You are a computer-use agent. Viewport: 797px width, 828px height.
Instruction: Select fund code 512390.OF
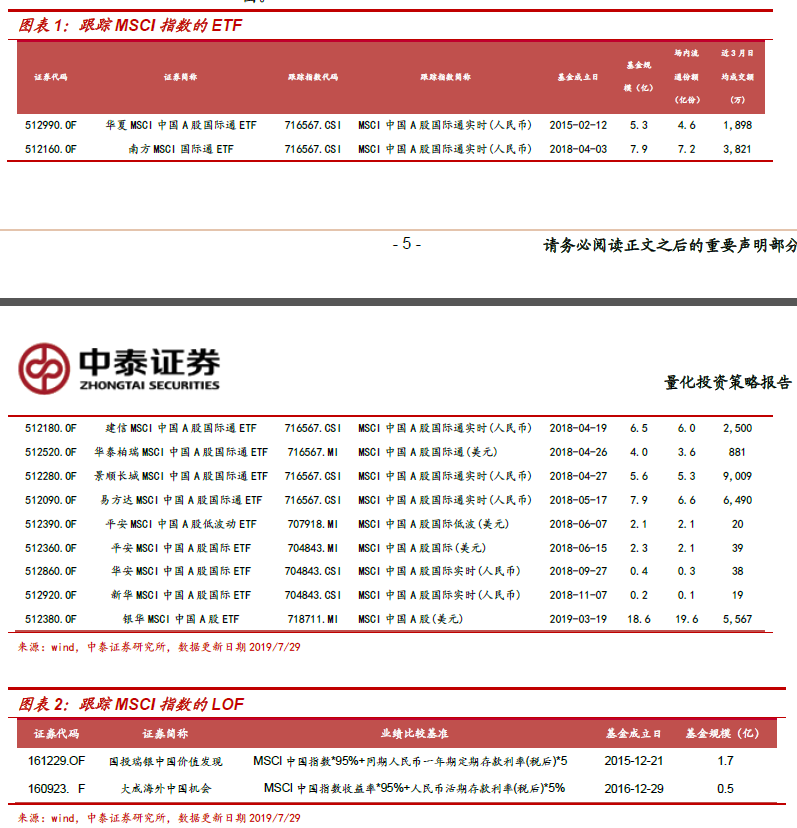point(51,524)
